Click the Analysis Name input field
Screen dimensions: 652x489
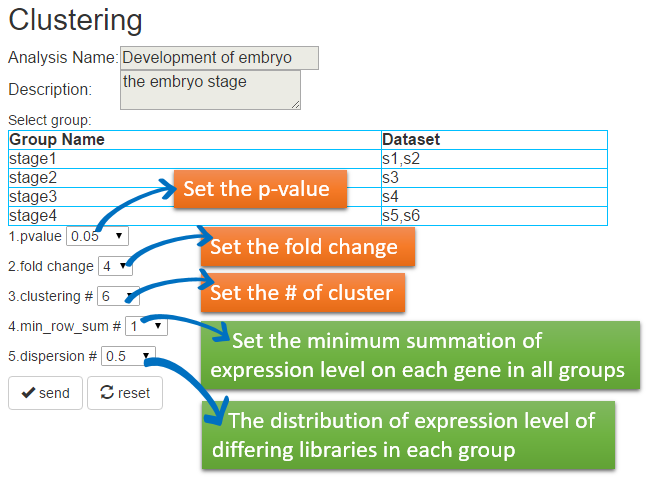220,58
